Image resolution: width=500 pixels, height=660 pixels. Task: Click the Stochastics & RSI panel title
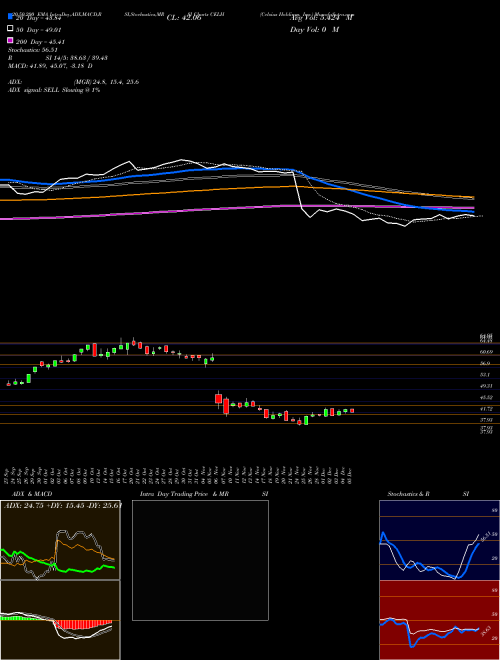428,494
